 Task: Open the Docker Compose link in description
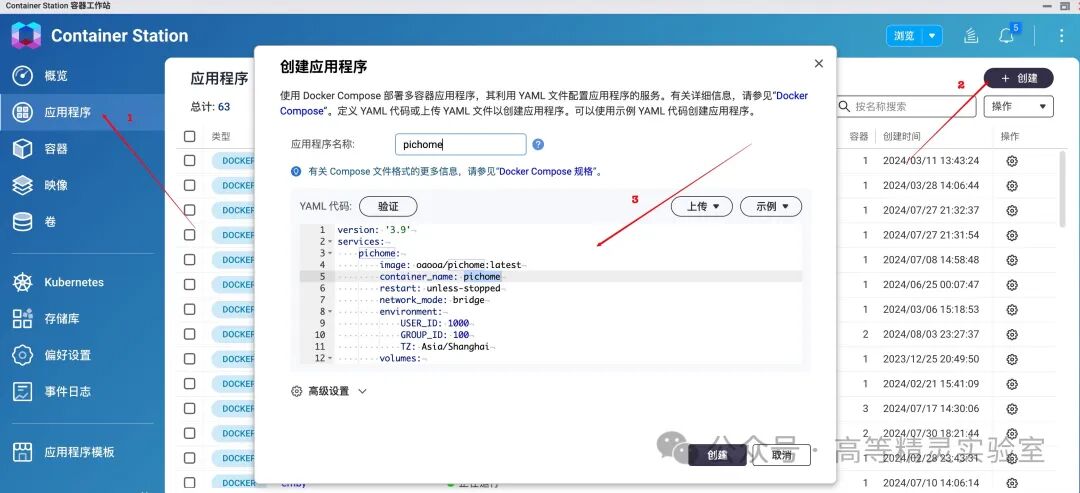click(543, 103)
